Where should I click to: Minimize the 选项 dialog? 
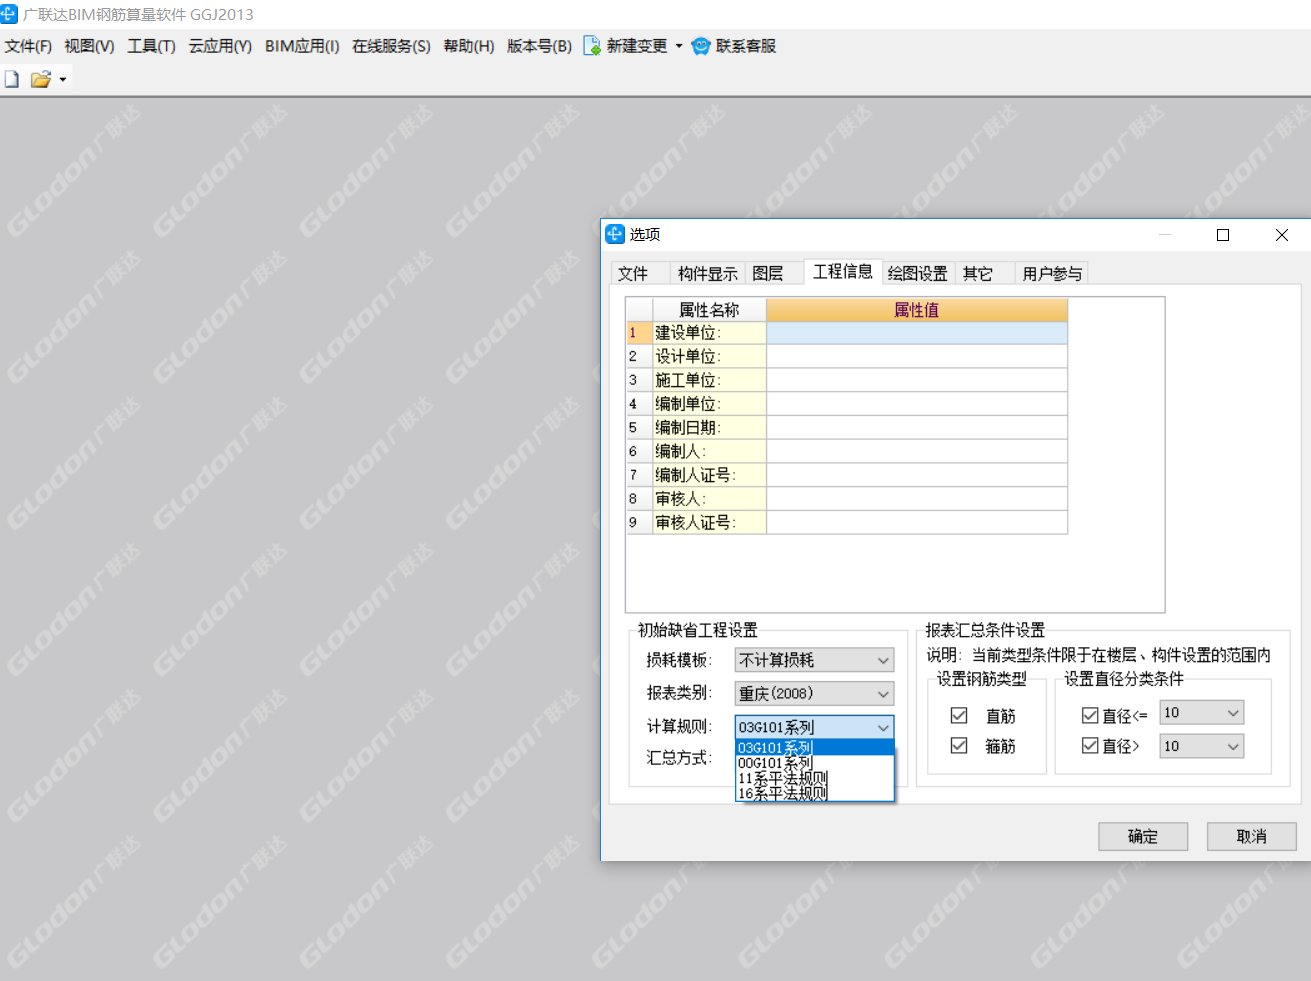[1165, 235]
